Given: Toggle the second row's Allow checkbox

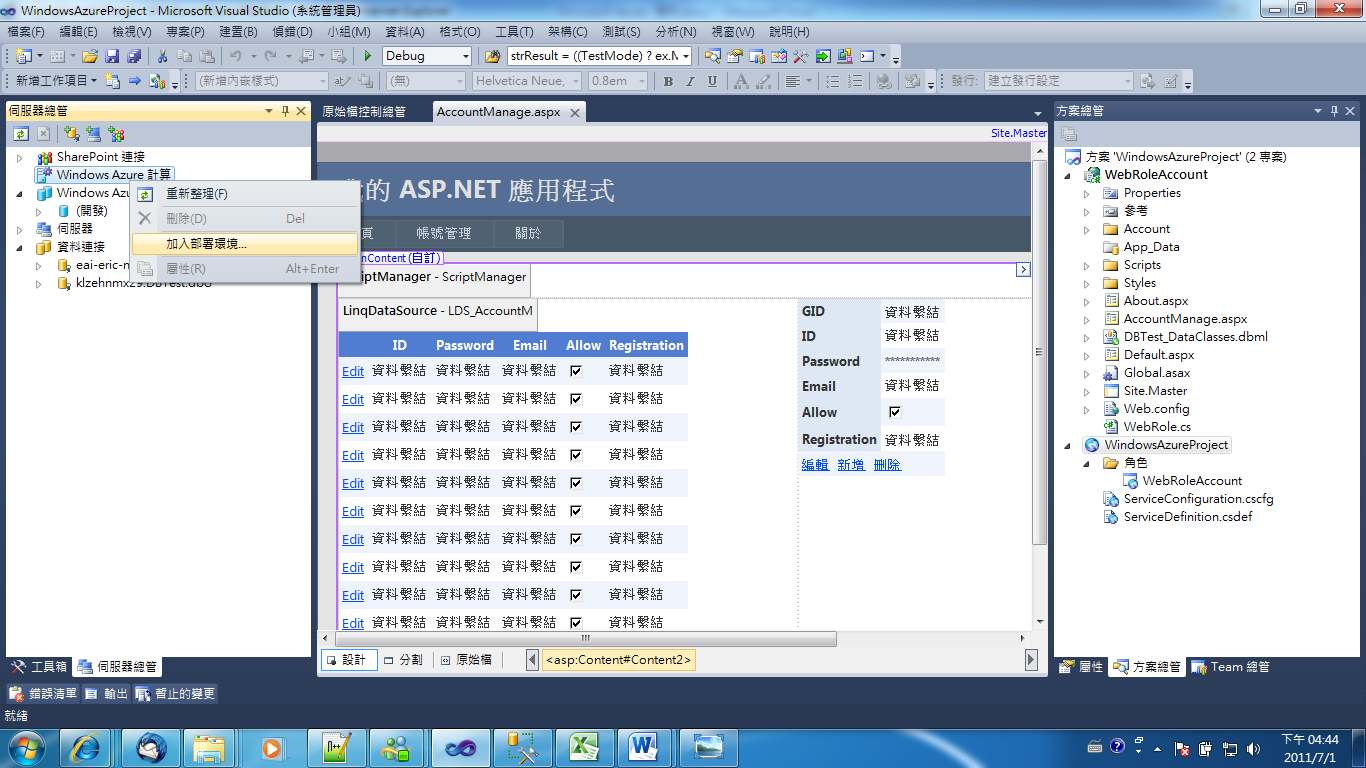Looking at the screenshot, I should (576, 398).
